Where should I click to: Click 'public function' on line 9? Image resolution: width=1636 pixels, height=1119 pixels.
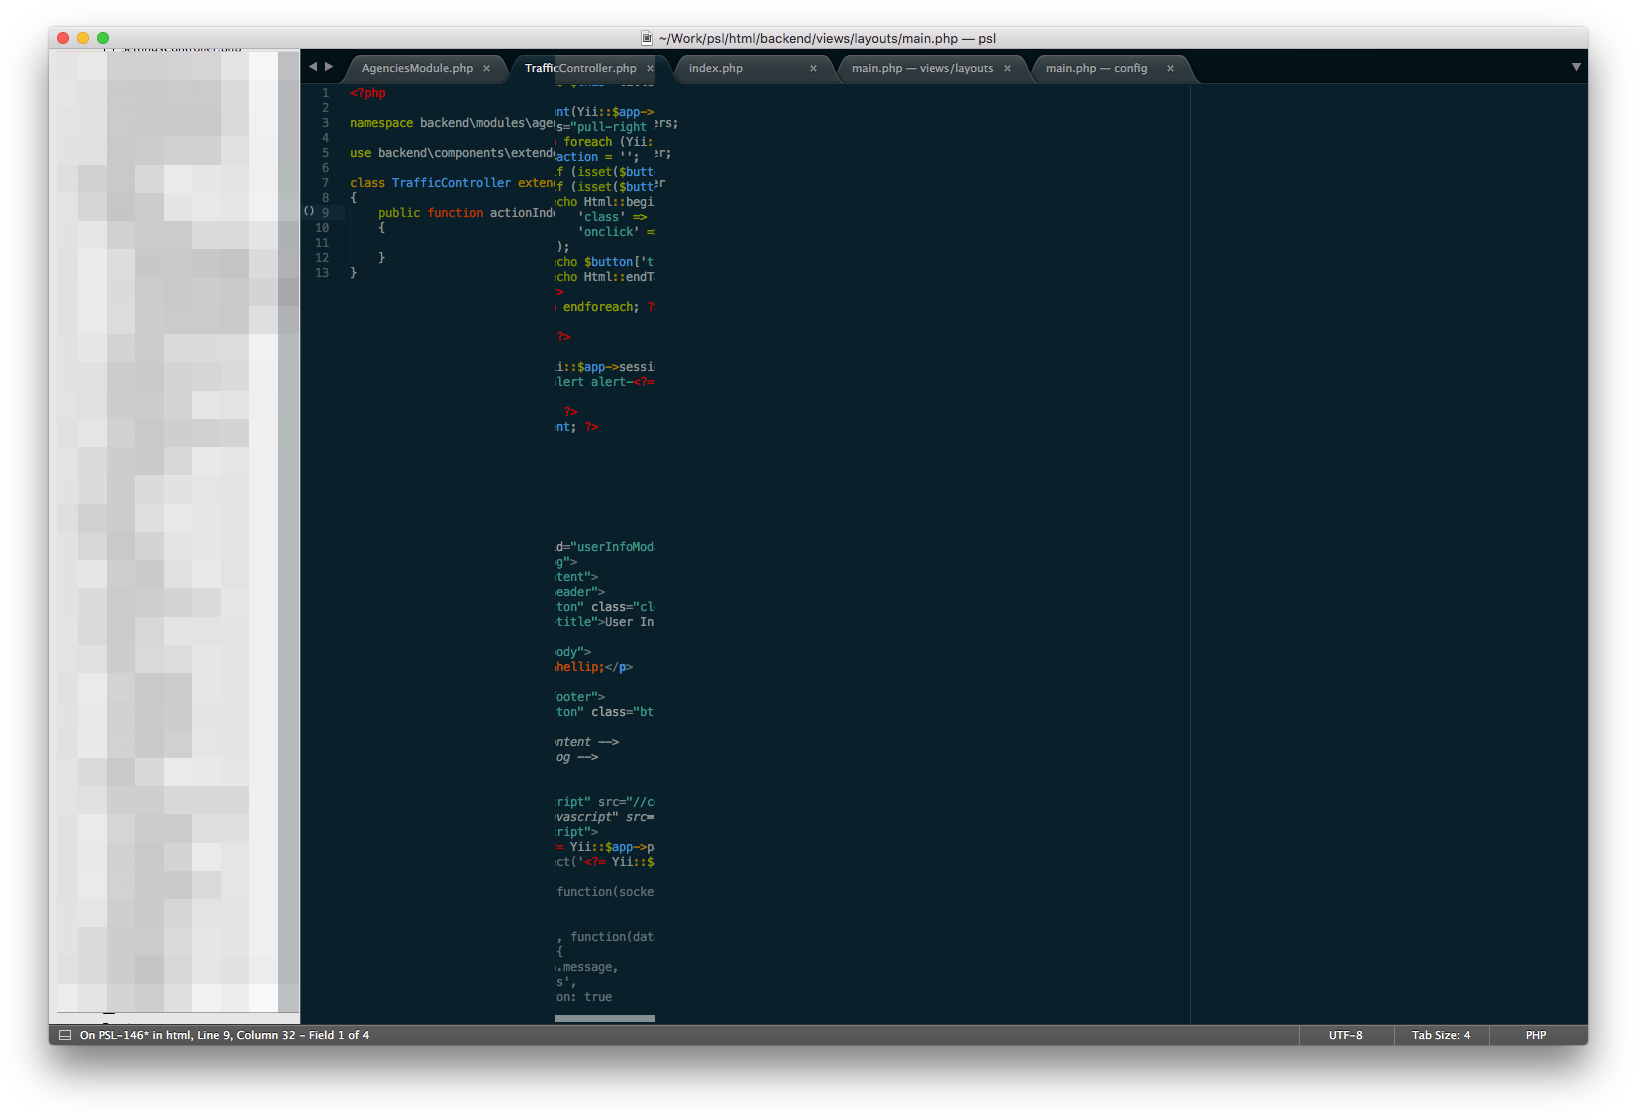click(430, 213)
